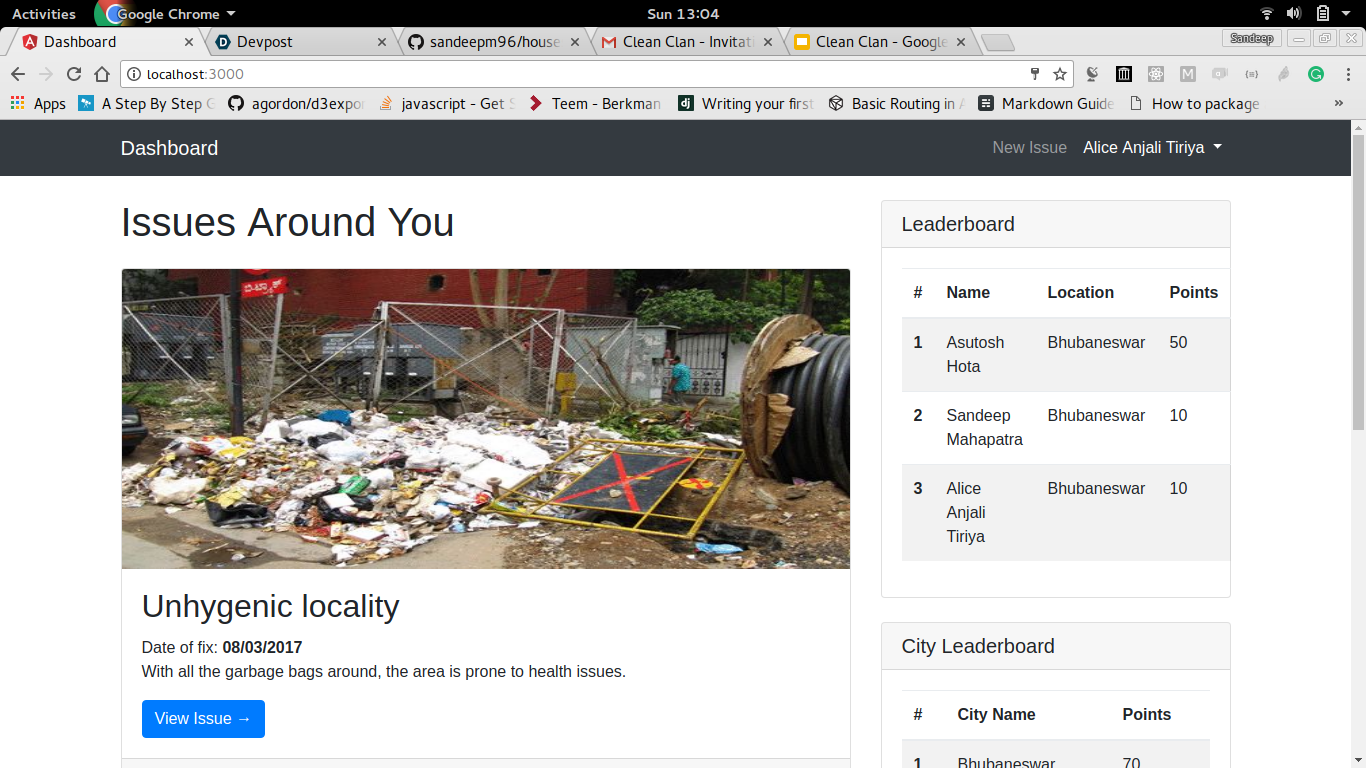Select 'Sandeep Mahapatra' in the Leaderboard

point(984,427)
